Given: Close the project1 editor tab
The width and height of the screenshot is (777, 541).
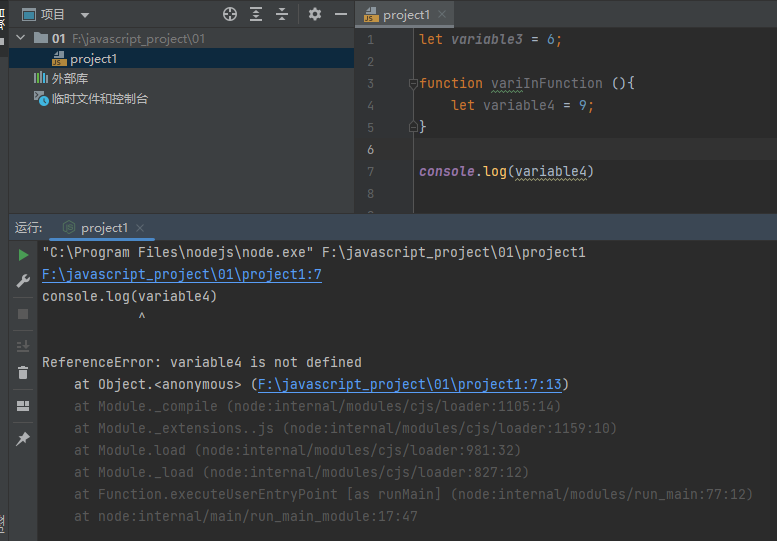Looking at the screenshot, I should pyautogui.click(x=442, y=14).
